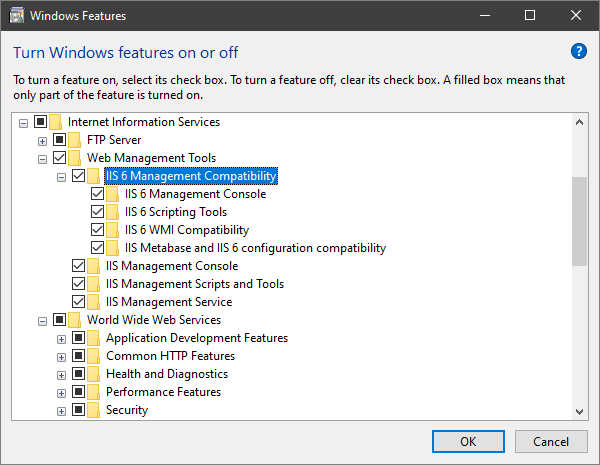Uncheck the Web Management Tools checkbox

click(x=59, y=158)
